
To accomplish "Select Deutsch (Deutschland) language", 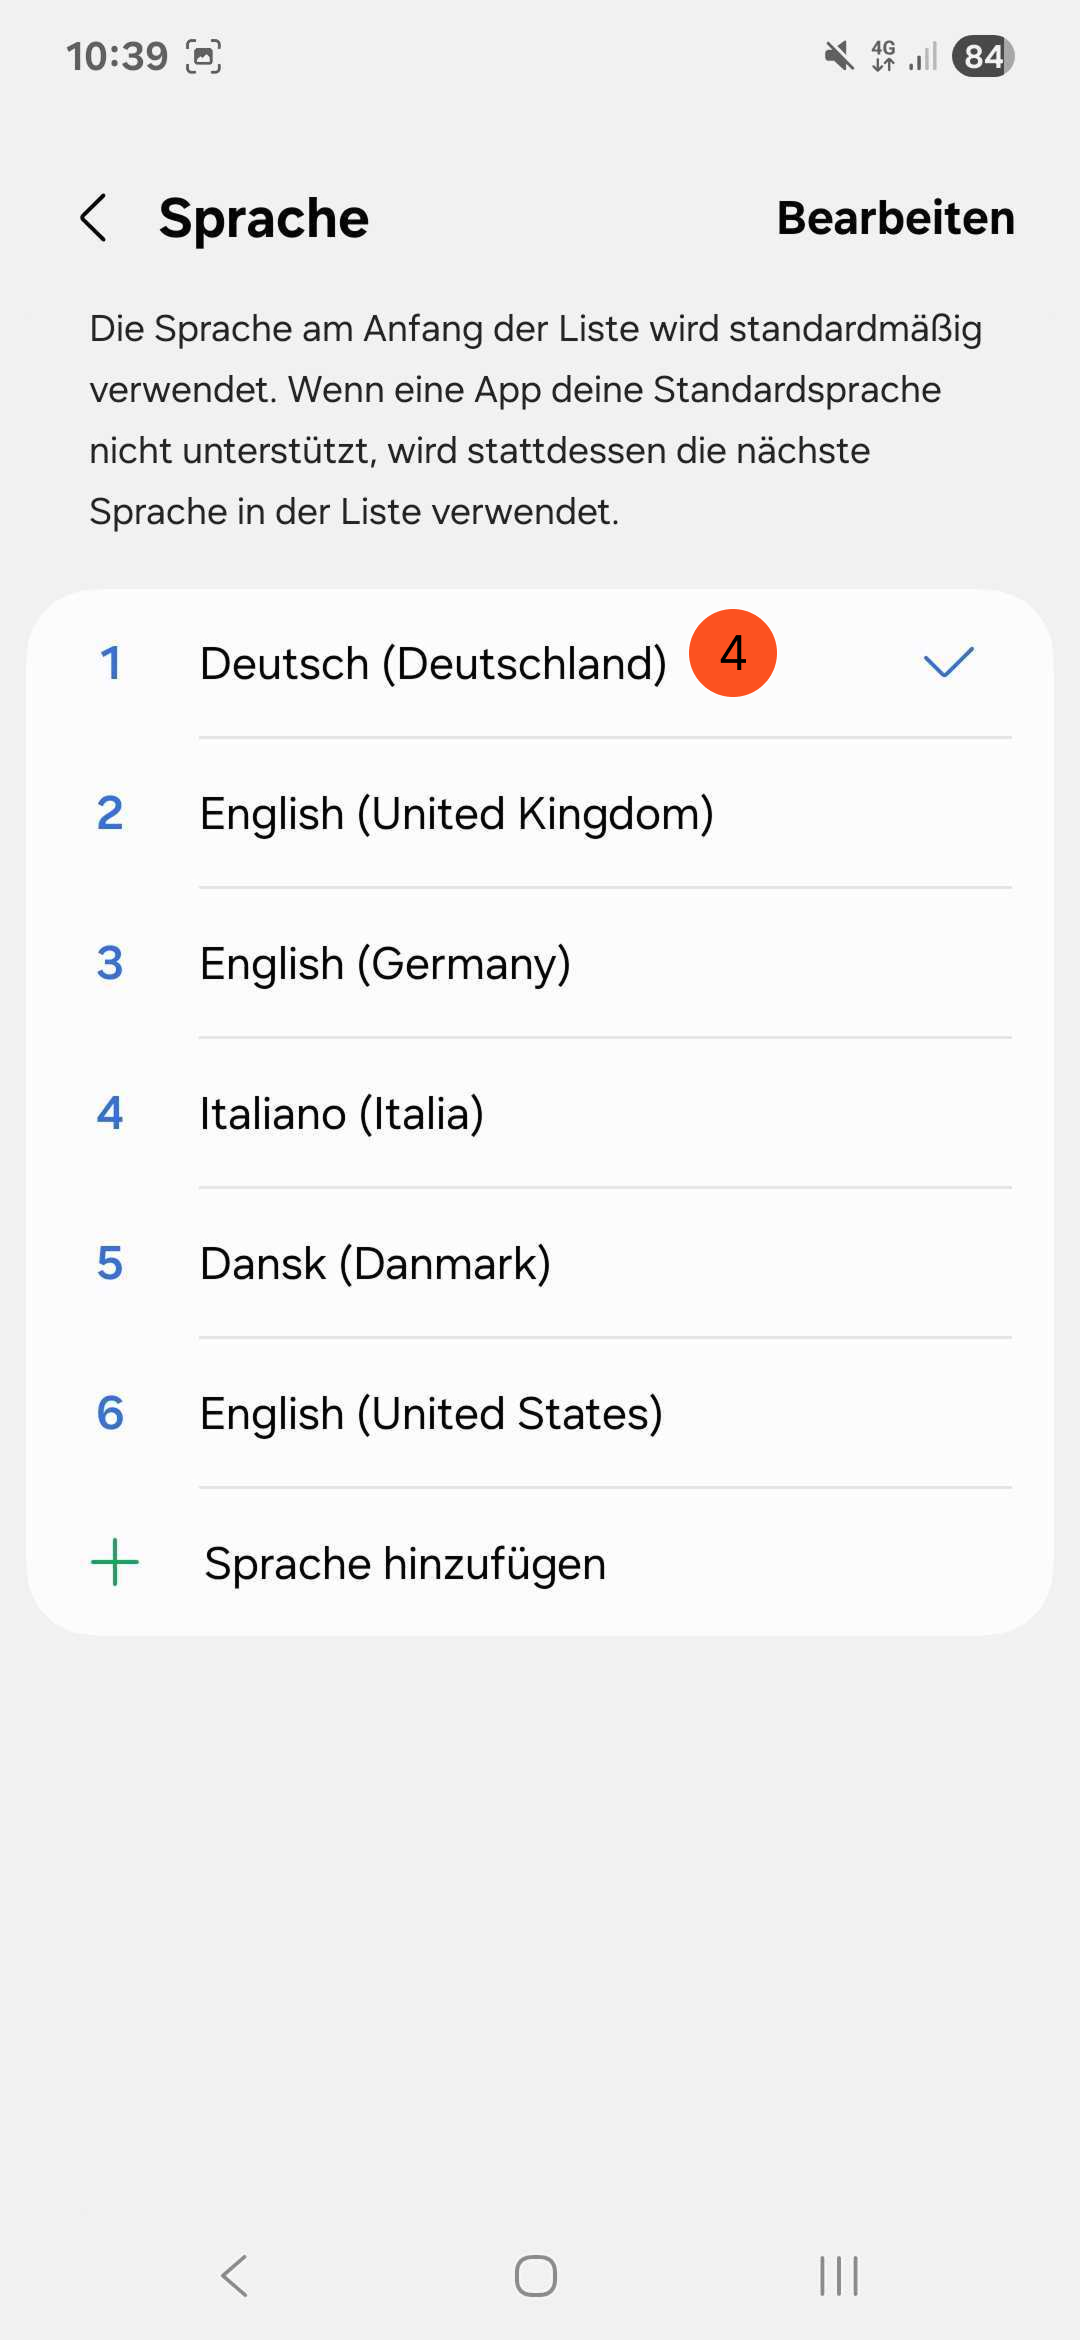I will click(x=433, y=664).
